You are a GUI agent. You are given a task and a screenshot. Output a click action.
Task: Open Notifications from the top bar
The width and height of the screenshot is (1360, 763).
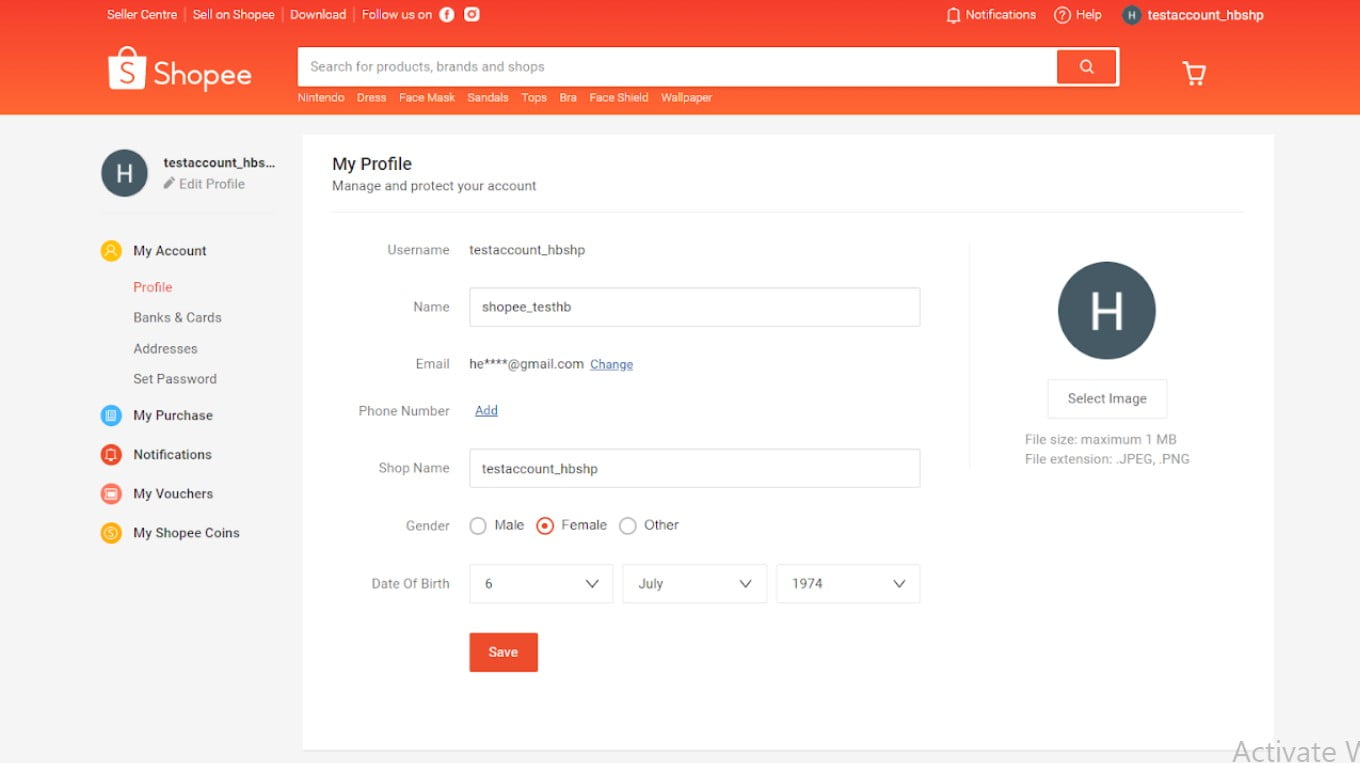click(x=990, y=14)
